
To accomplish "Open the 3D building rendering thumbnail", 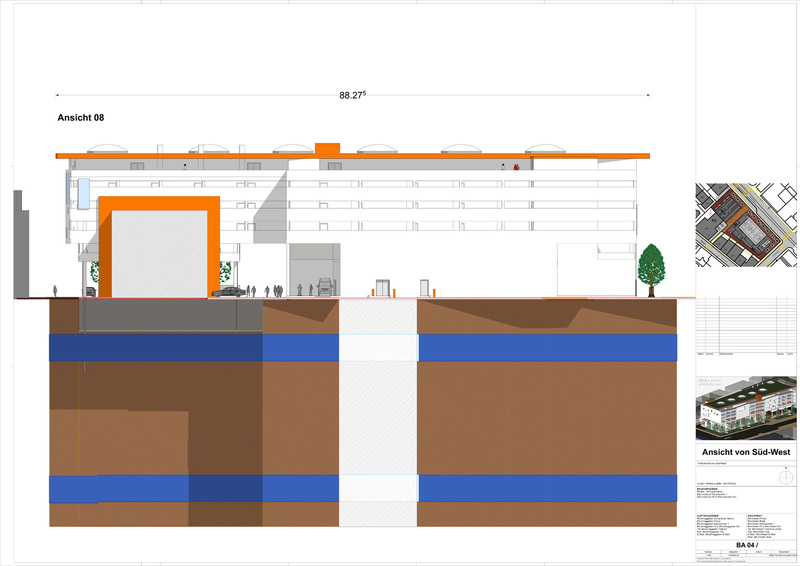I will 745,408.
